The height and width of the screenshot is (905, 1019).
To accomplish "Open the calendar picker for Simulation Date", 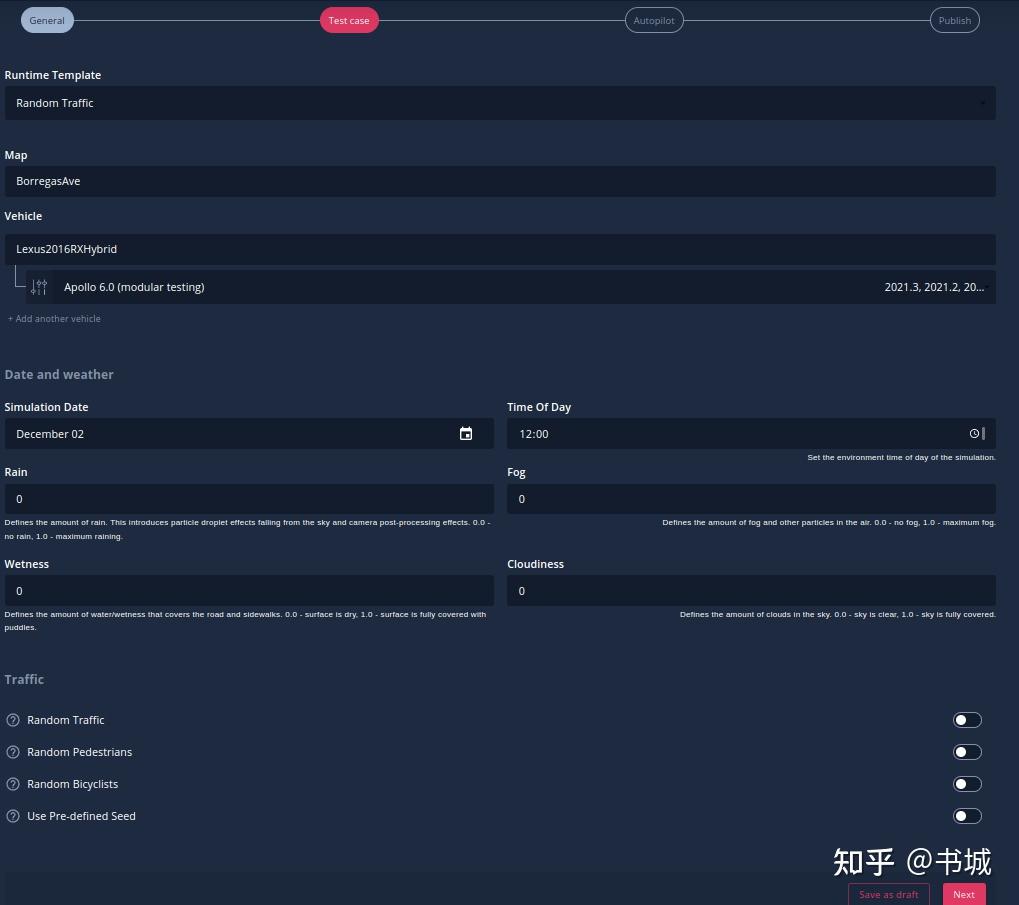I will (466, 433).
